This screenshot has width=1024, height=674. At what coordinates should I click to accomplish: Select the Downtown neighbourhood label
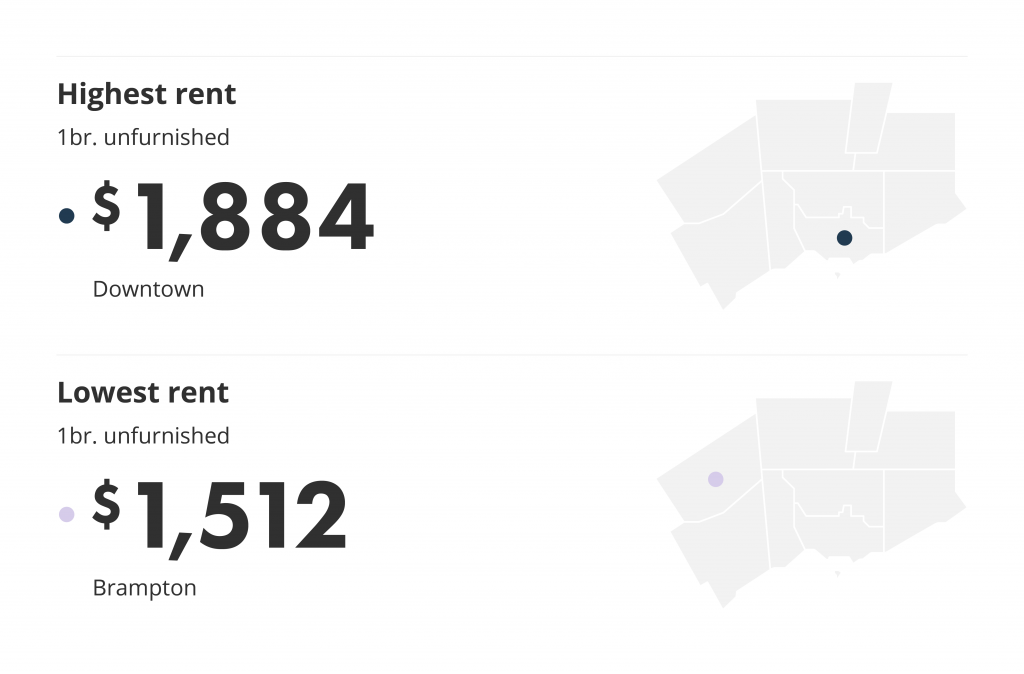tap(148, 289)
